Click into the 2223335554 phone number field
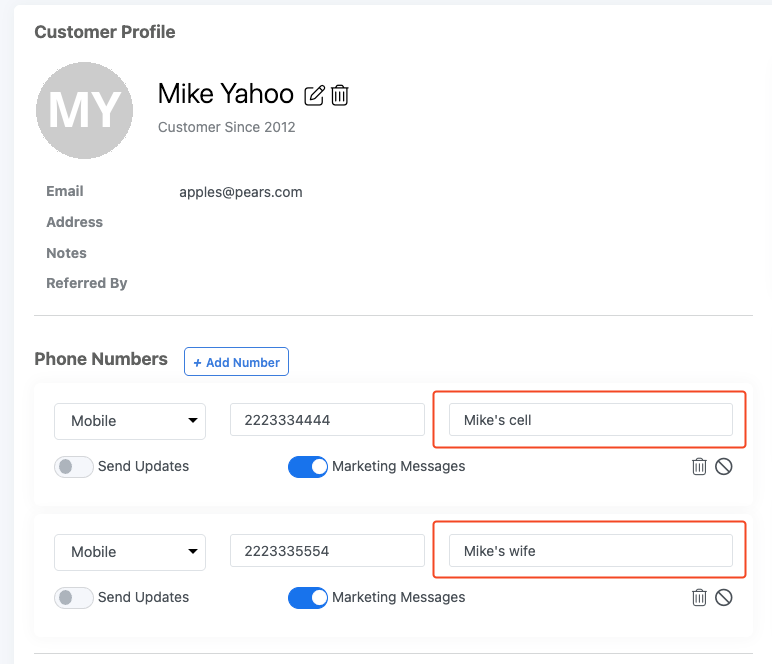This screenshot has height=664, width=772. (327, 551)
